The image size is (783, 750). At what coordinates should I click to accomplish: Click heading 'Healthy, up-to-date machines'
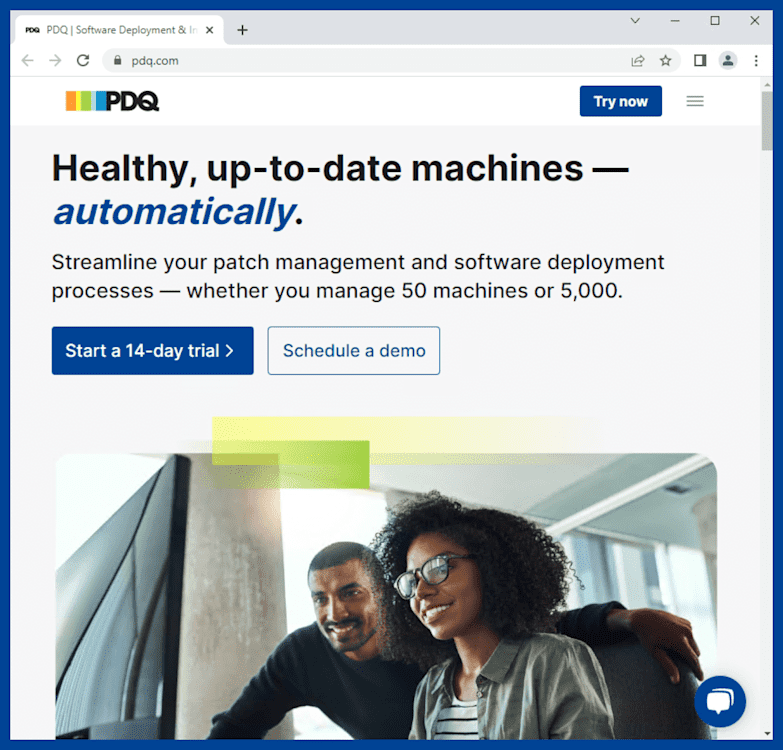318,169
